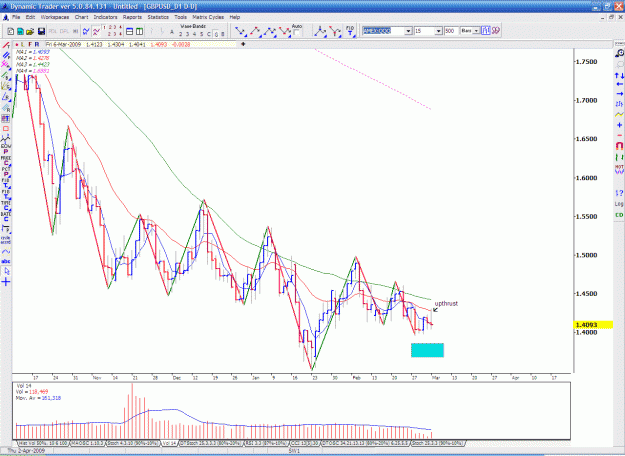This screenshot has height=456, width=625.
Task: Toggle the magenta moving-average lines icon
Action: [96, 31]
